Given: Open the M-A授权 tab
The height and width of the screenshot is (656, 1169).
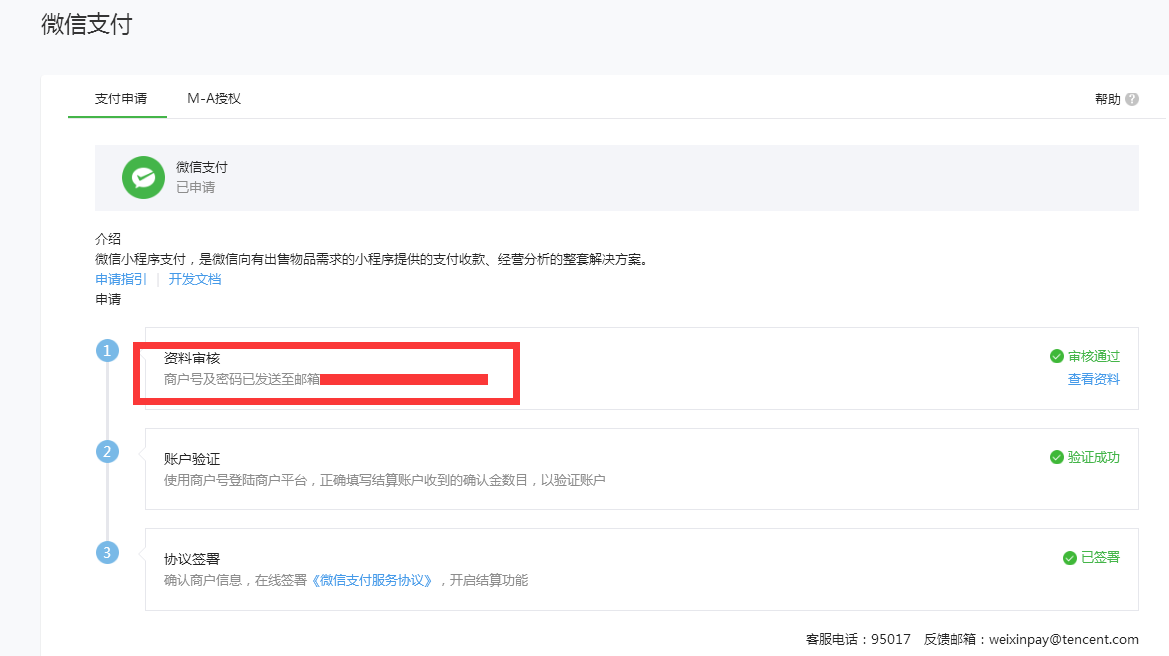Looking at the screenshot, I should [214, 99].
